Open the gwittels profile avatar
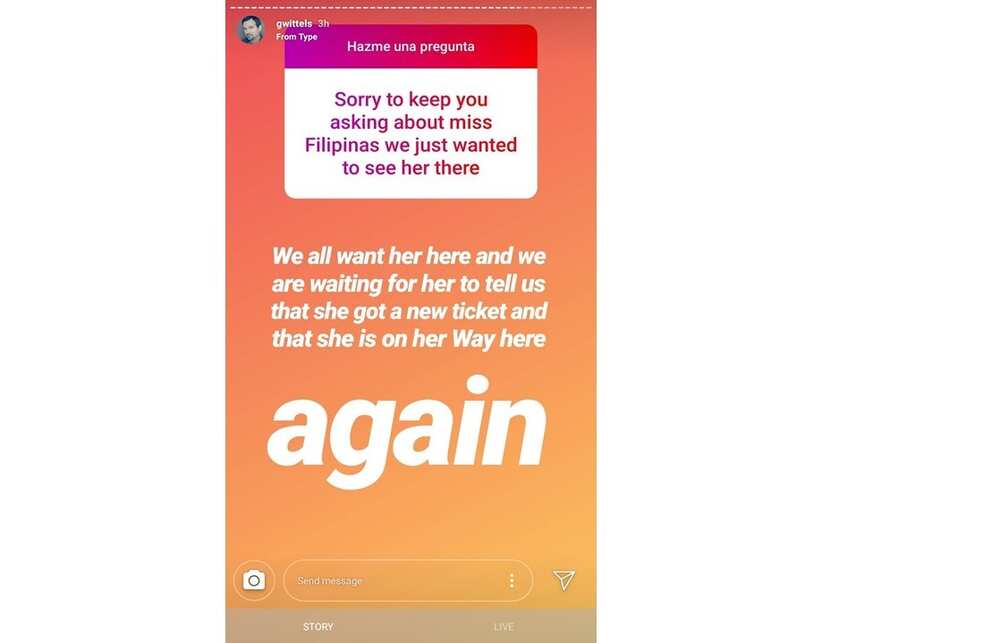Screen dimensions: 1000x643 click(251, 30)
